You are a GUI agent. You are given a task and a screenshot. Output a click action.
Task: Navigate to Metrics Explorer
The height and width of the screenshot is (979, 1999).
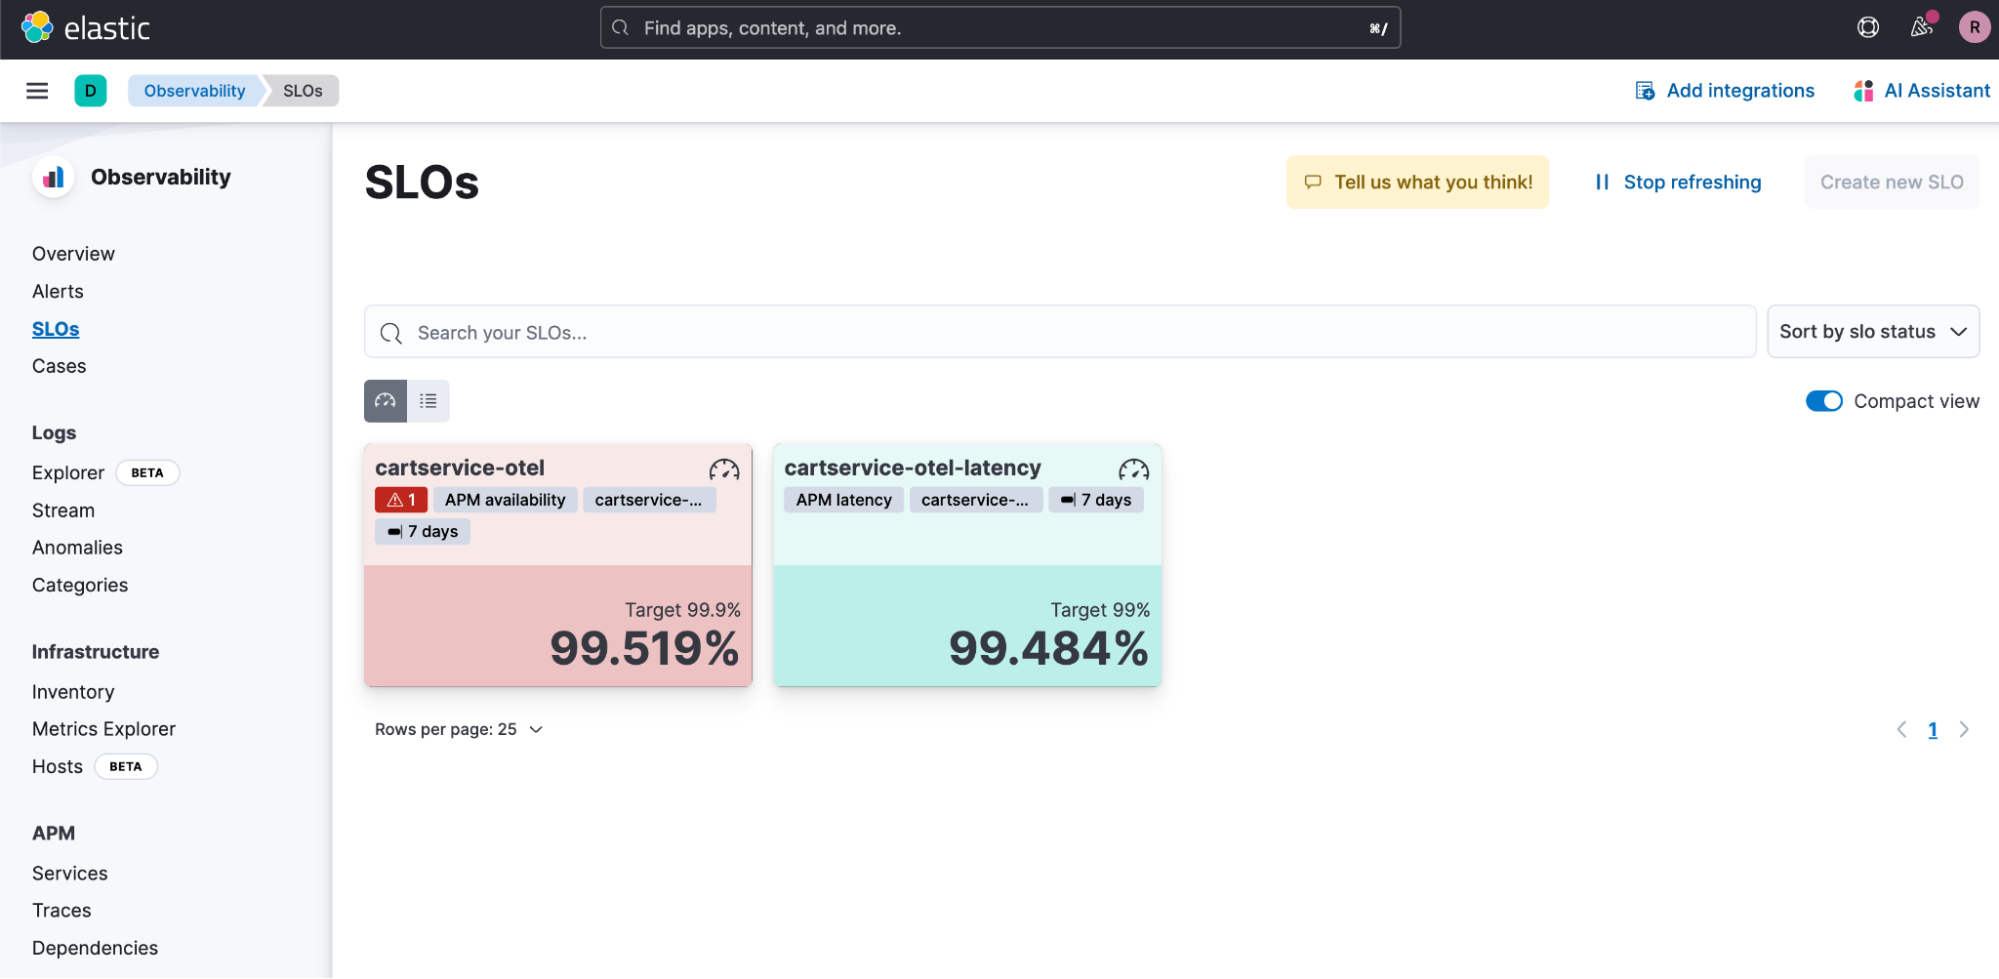click(x=104, y=729)
